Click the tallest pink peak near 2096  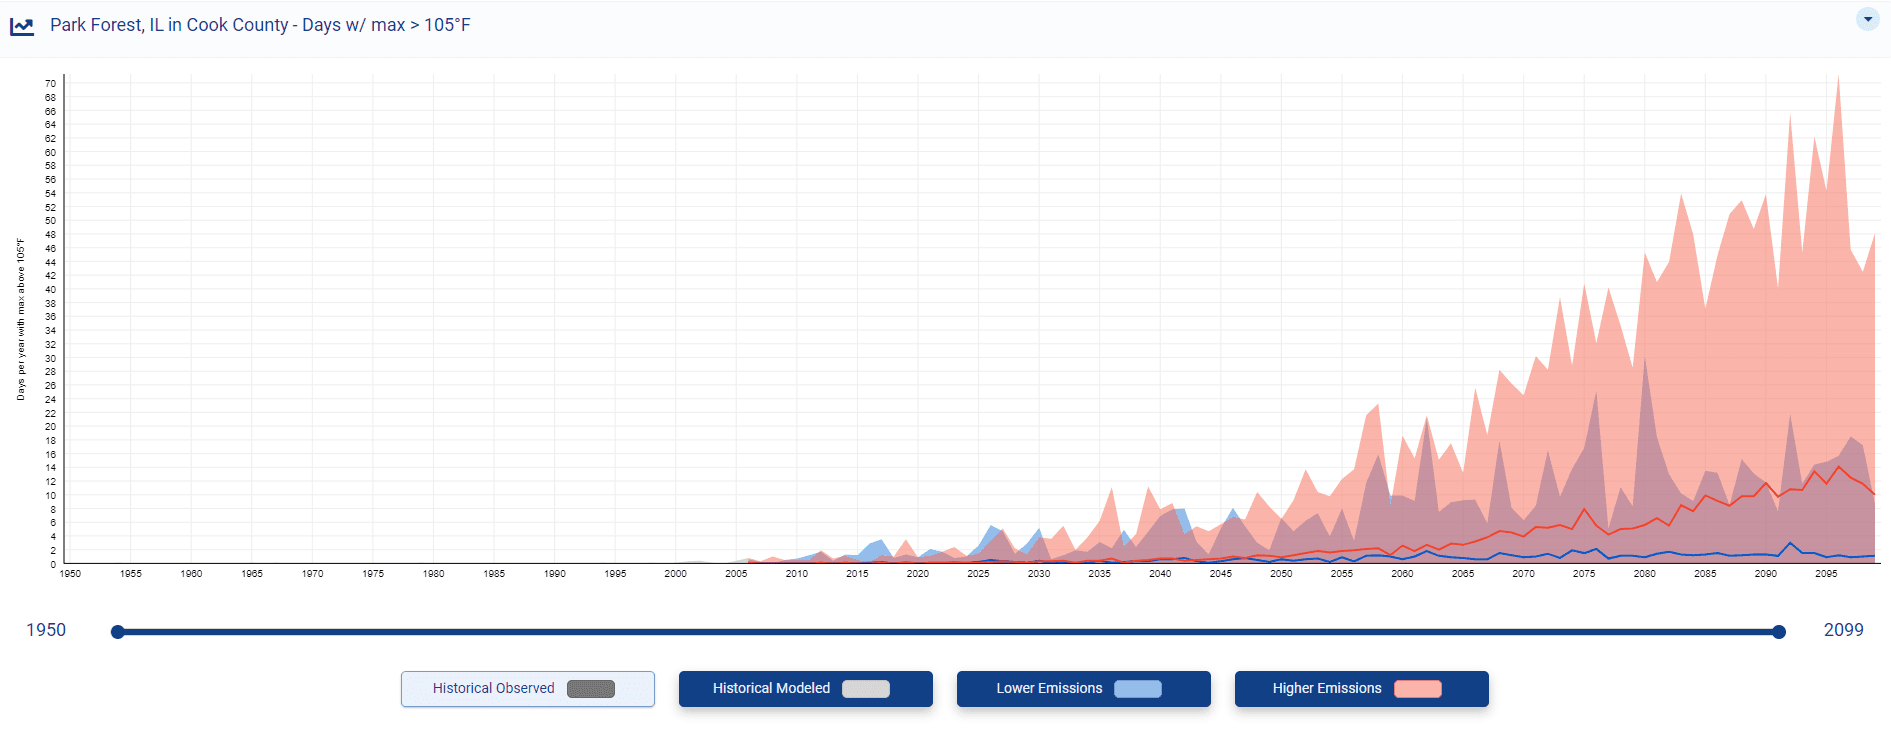click(1838, 82)
